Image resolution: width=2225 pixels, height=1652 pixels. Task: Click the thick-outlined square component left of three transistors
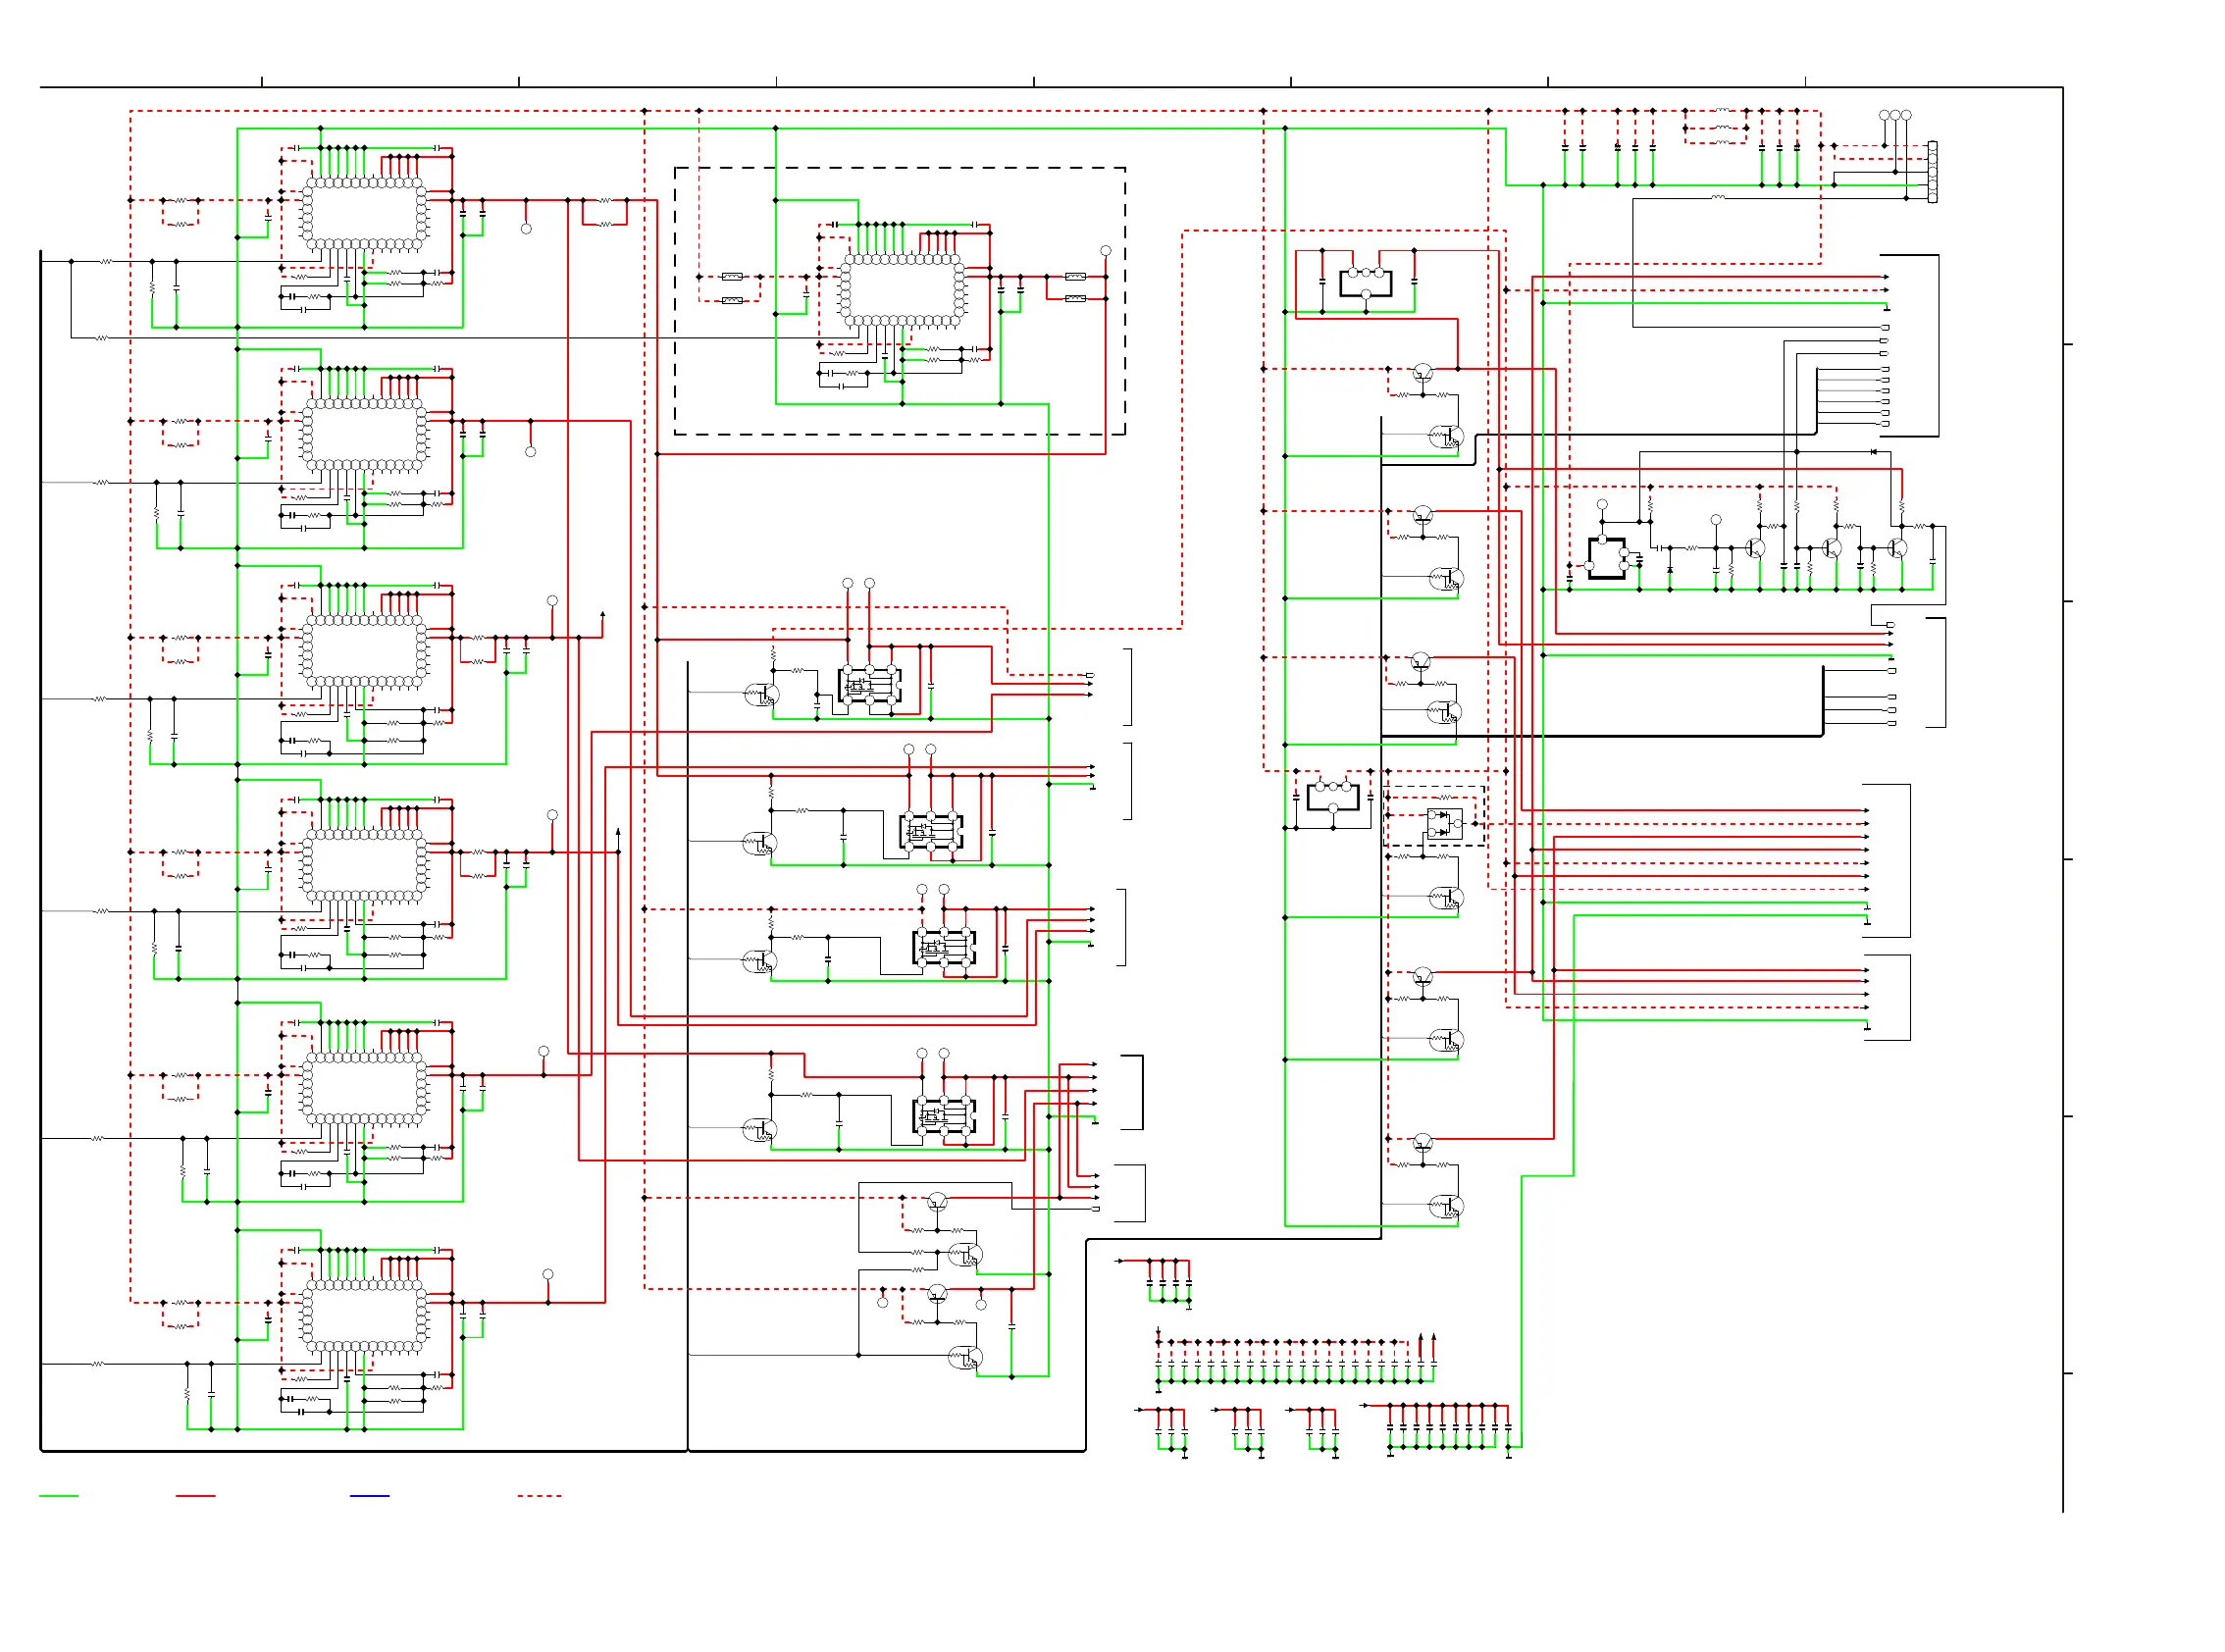click(x=1606, y=558)
